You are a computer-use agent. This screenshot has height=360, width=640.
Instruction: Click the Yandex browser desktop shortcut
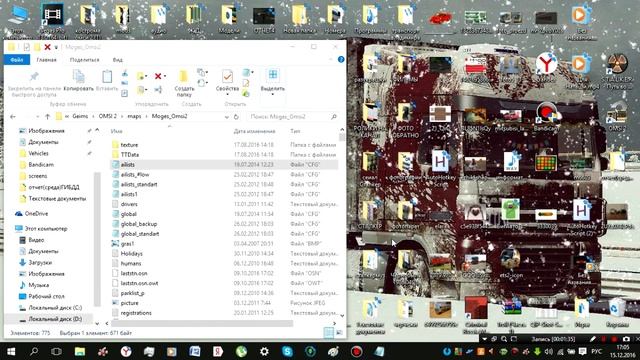546,65
